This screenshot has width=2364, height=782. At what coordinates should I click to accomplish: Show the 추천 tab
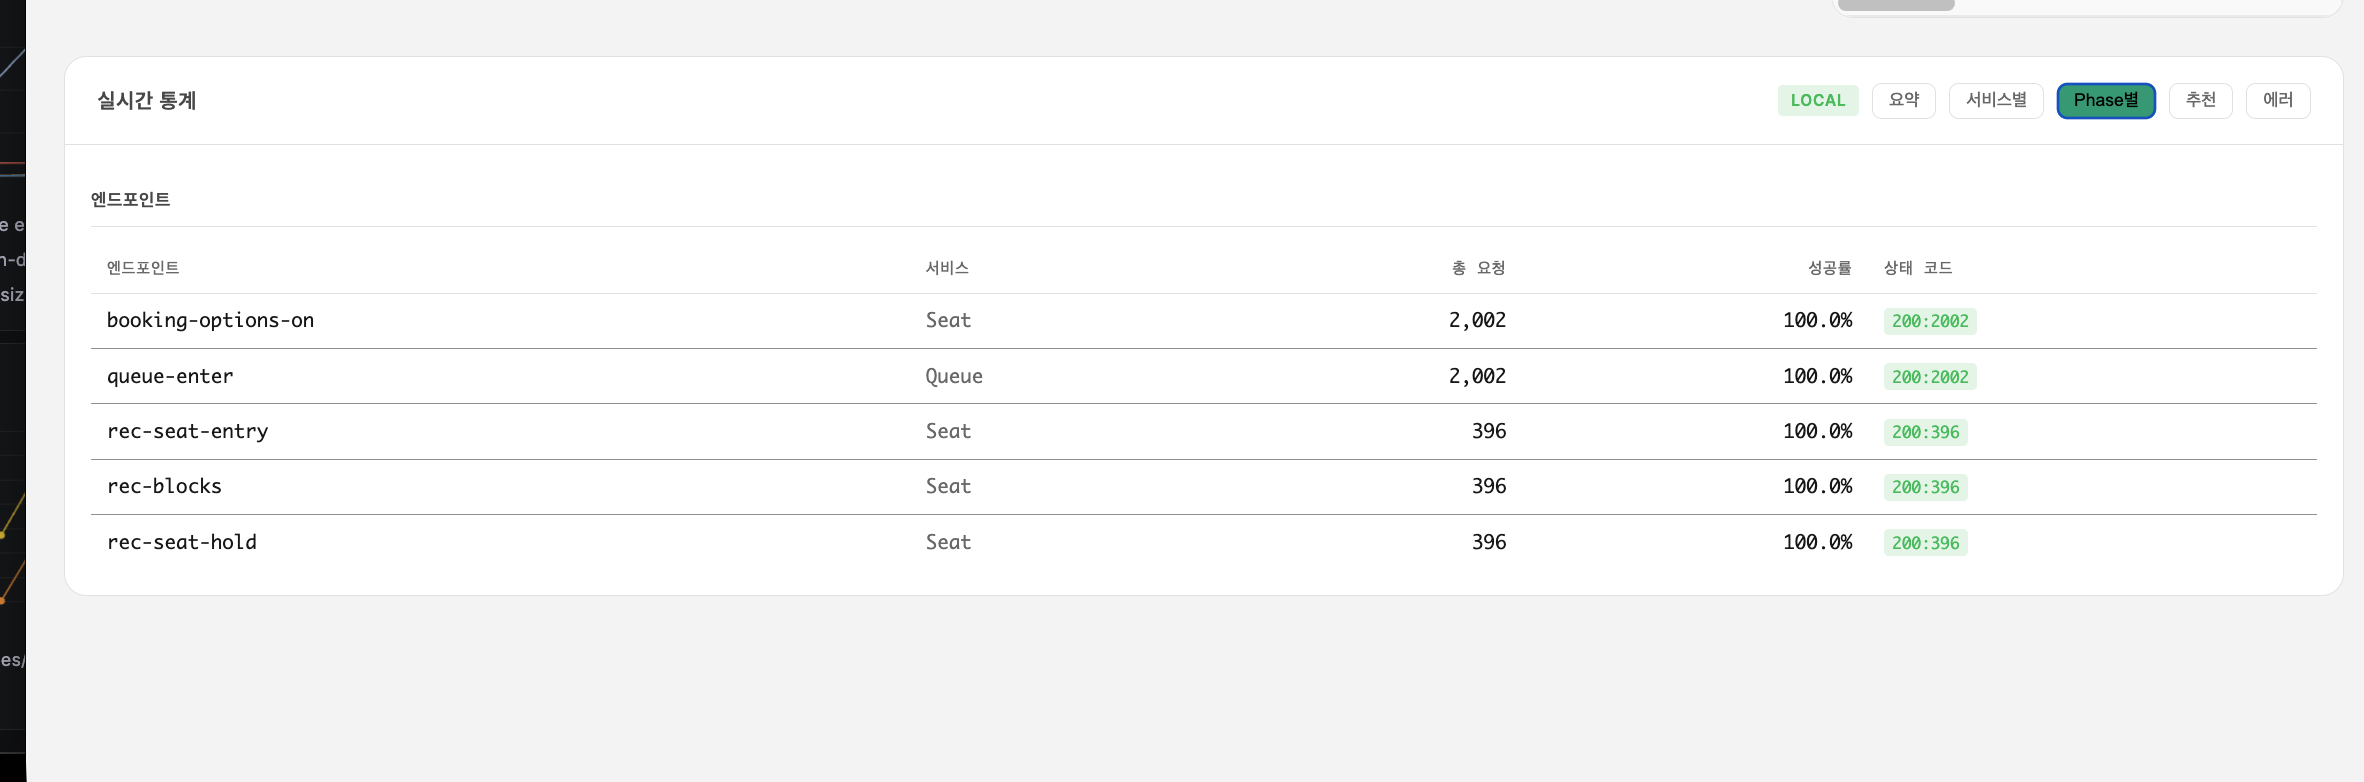[2200, 100]
